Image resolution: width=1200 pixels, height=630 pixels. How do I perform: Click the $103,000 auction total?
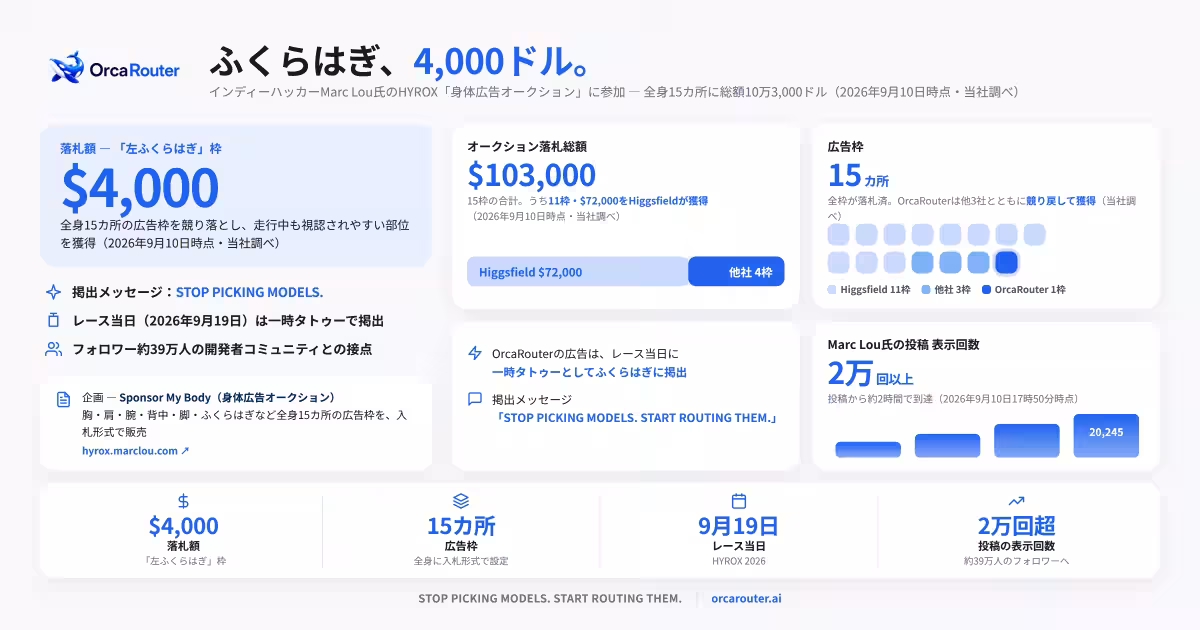pos(532,175)
